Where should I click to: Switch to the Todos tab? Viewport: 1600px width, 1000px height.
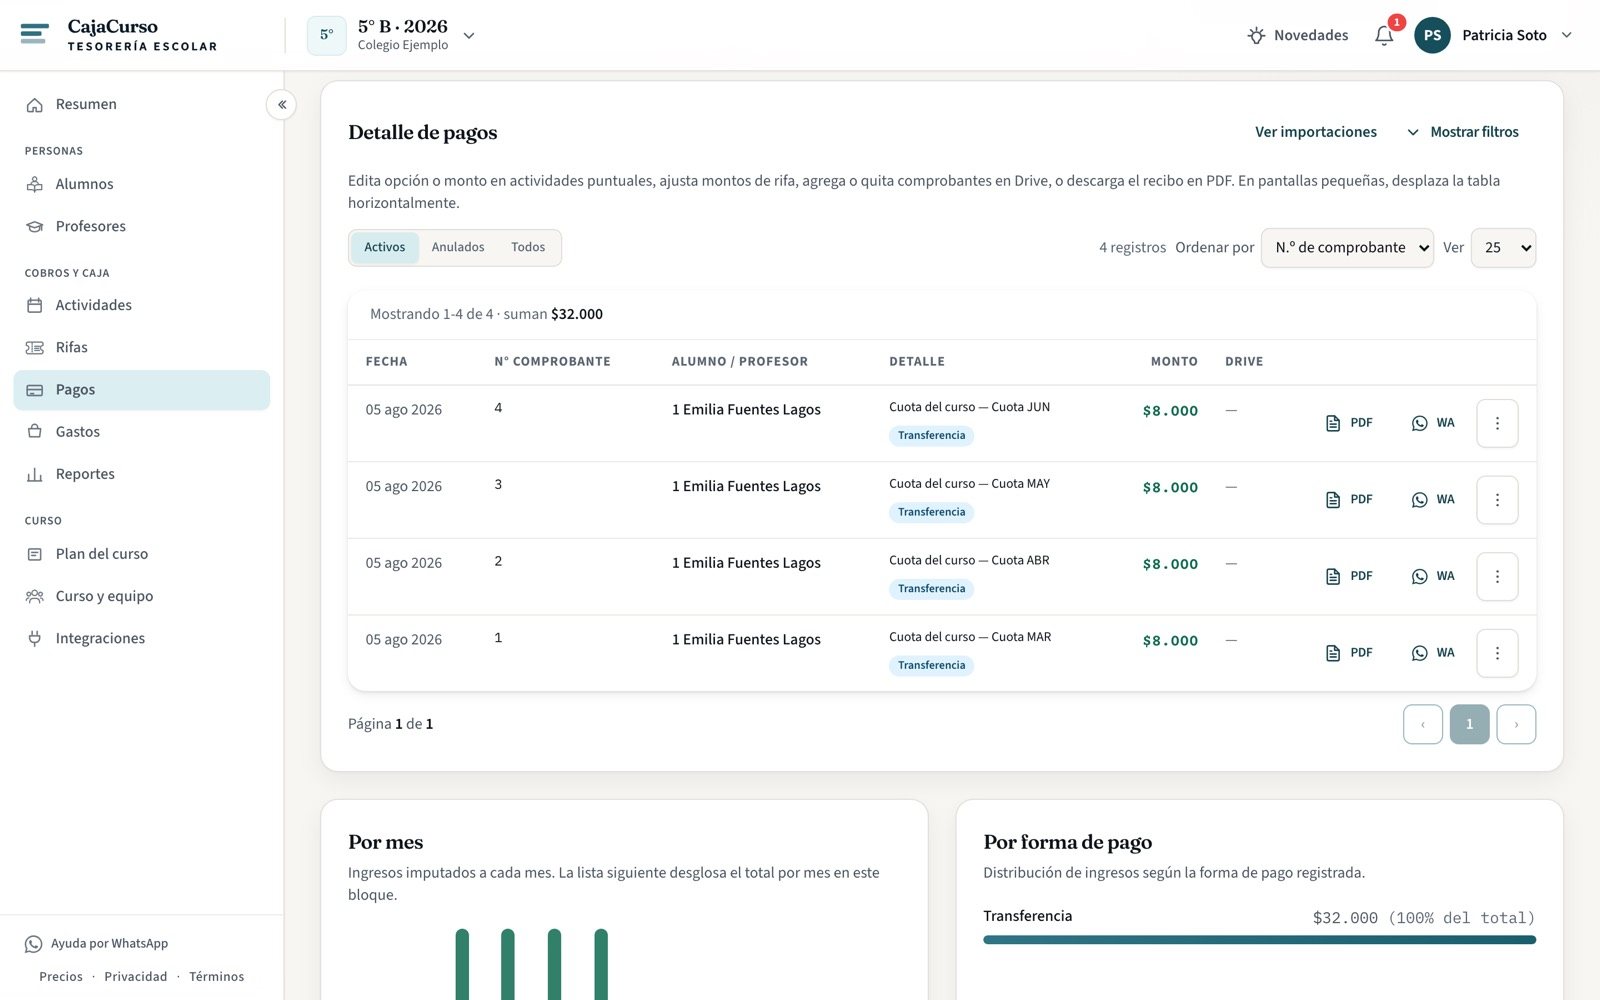tap(528, 248)
